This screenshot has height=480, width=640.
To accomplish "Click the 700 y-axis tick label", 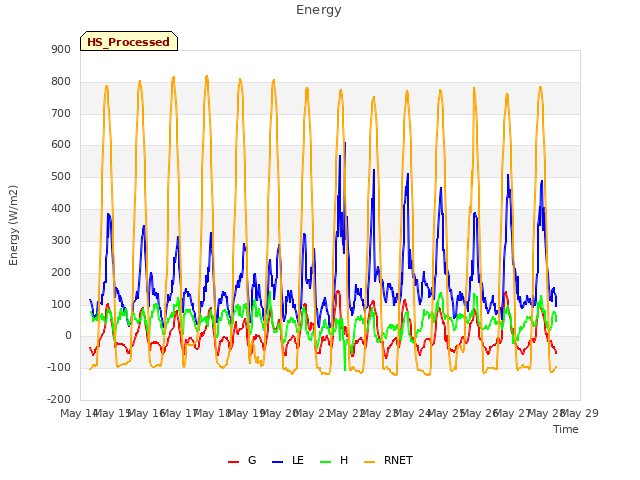I will 61,113.
